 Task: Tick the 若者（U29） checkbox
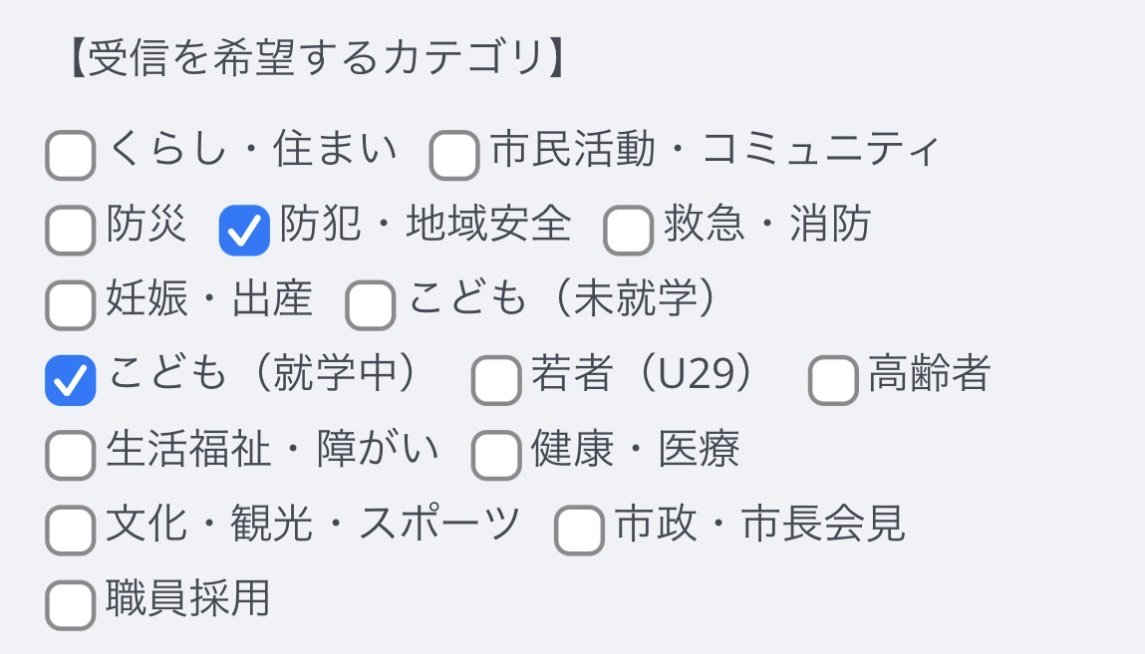[496, 381]
